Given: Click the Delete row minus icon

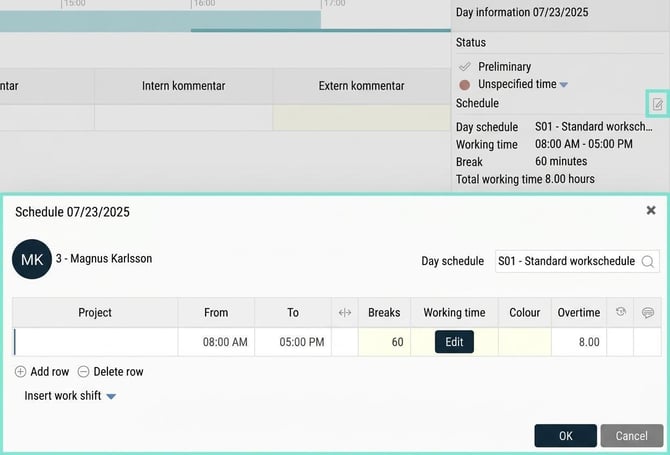Looking at the screenshot, I should coord(83,372).
